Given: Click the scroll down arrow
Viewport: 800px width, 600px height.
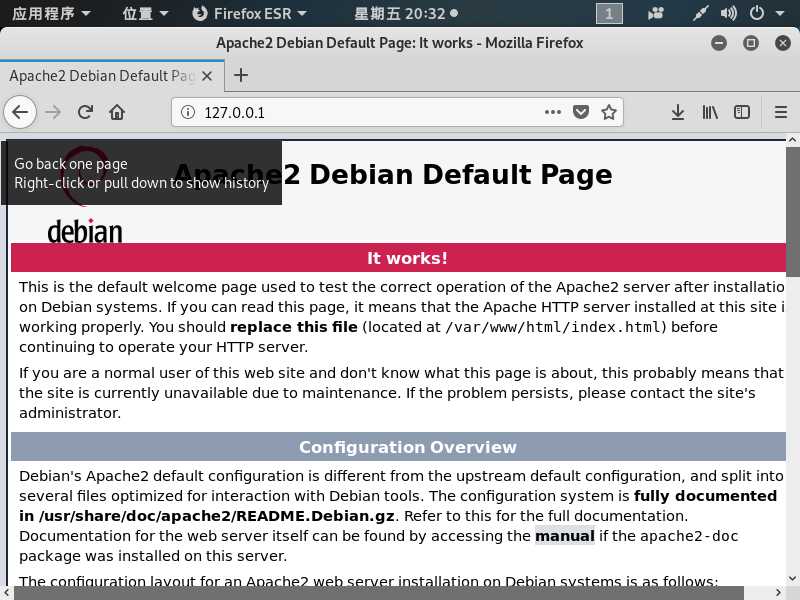Looking at the screenshot, I should point(792,579).
